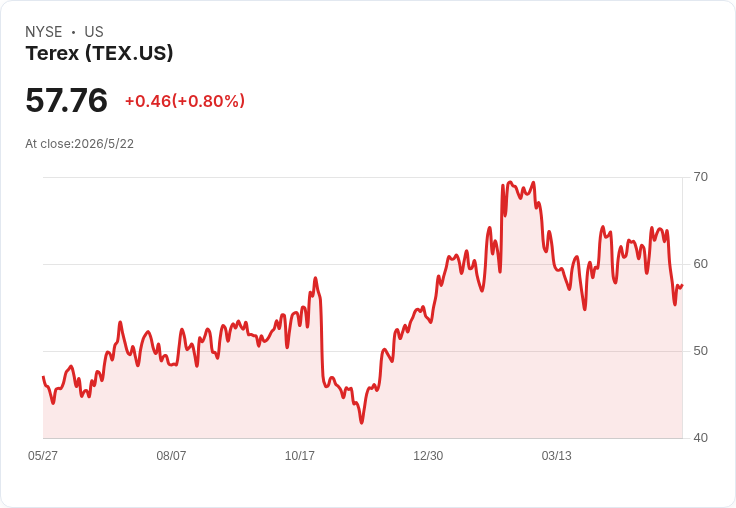The width and height of the screenshot is (736, 508).
Task: Click the NYSE exchange label
Action: [44, 32]
